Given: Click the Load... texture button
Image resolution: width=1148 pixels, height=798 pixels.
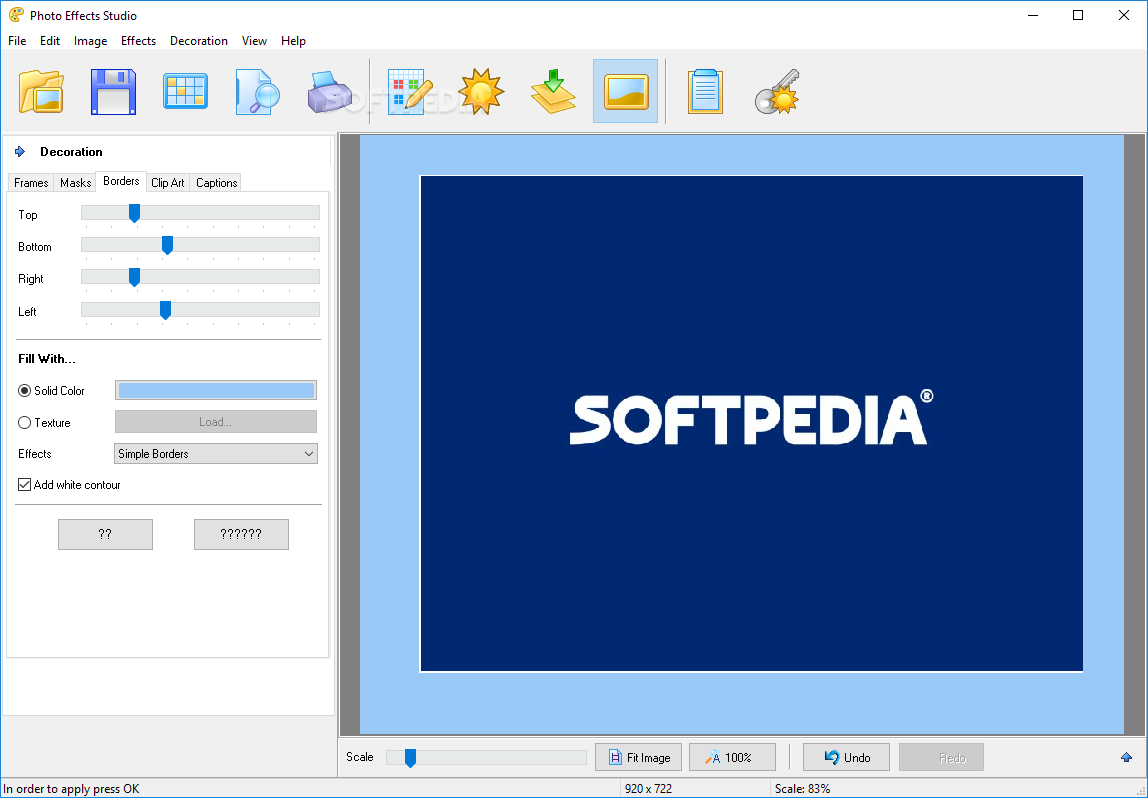Looking at the screenshot, I should tap(216, 422).
